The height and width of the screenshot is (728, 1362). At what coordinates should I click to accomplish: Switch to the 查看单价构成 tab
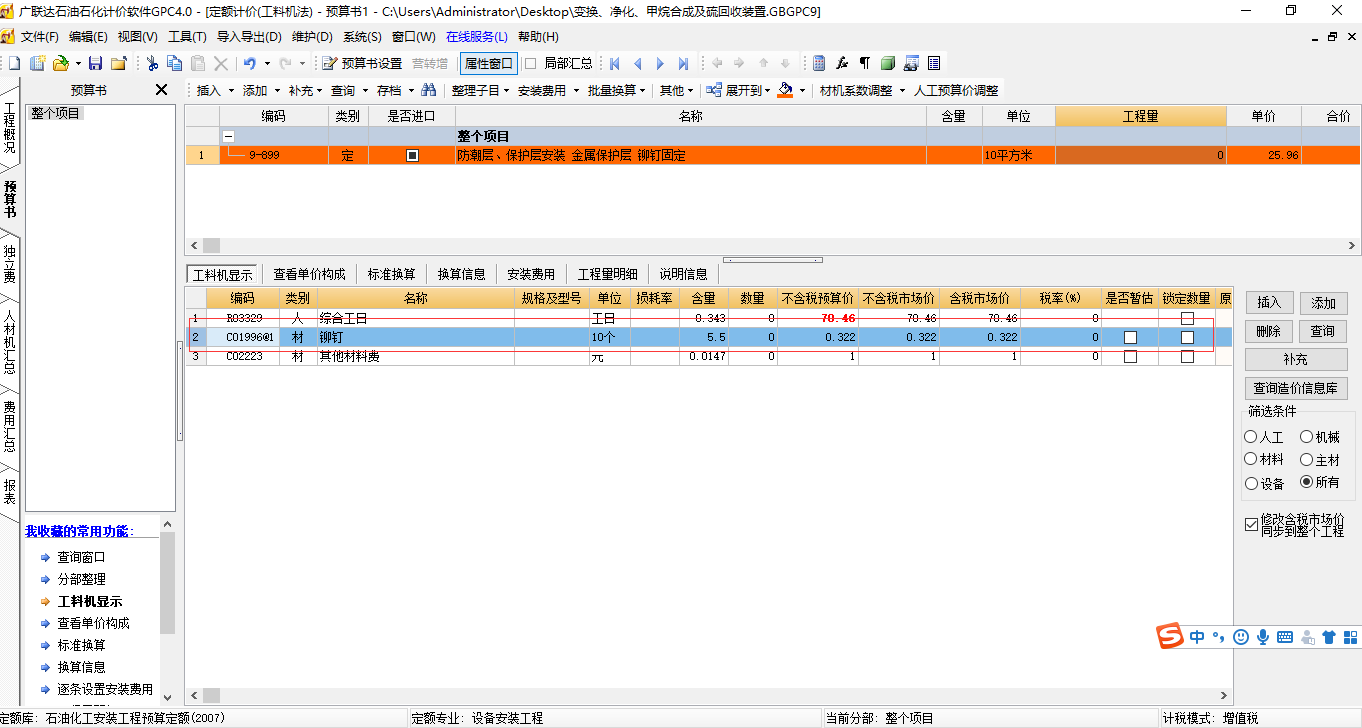[x=309, y=274]
